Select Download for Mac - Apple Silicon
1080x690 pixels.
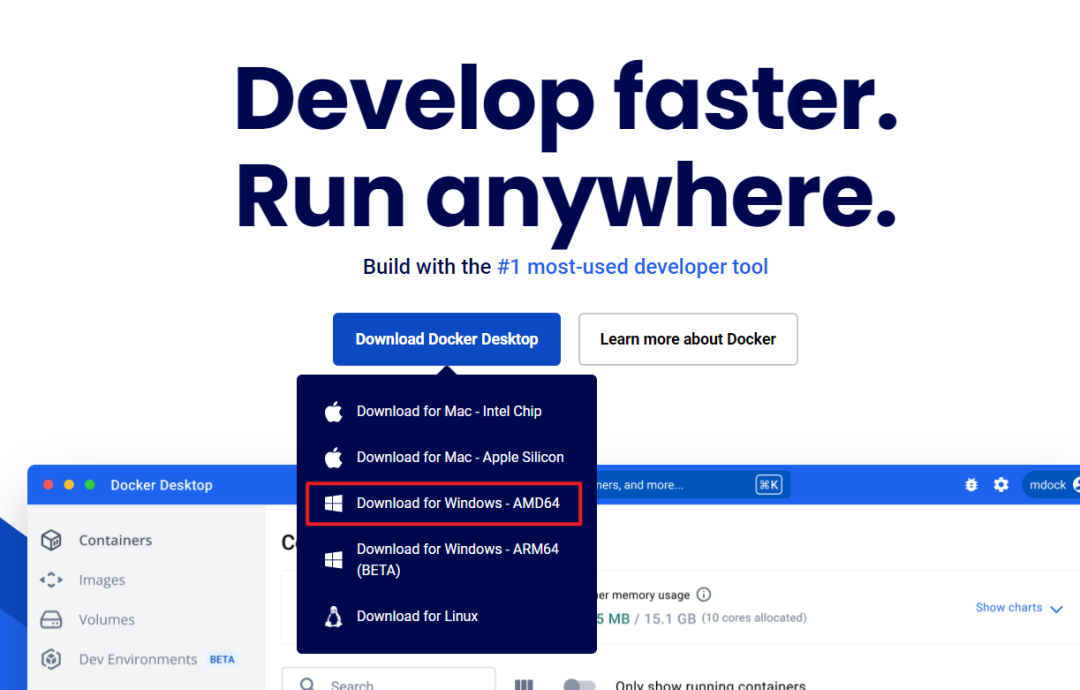[459, 457]
